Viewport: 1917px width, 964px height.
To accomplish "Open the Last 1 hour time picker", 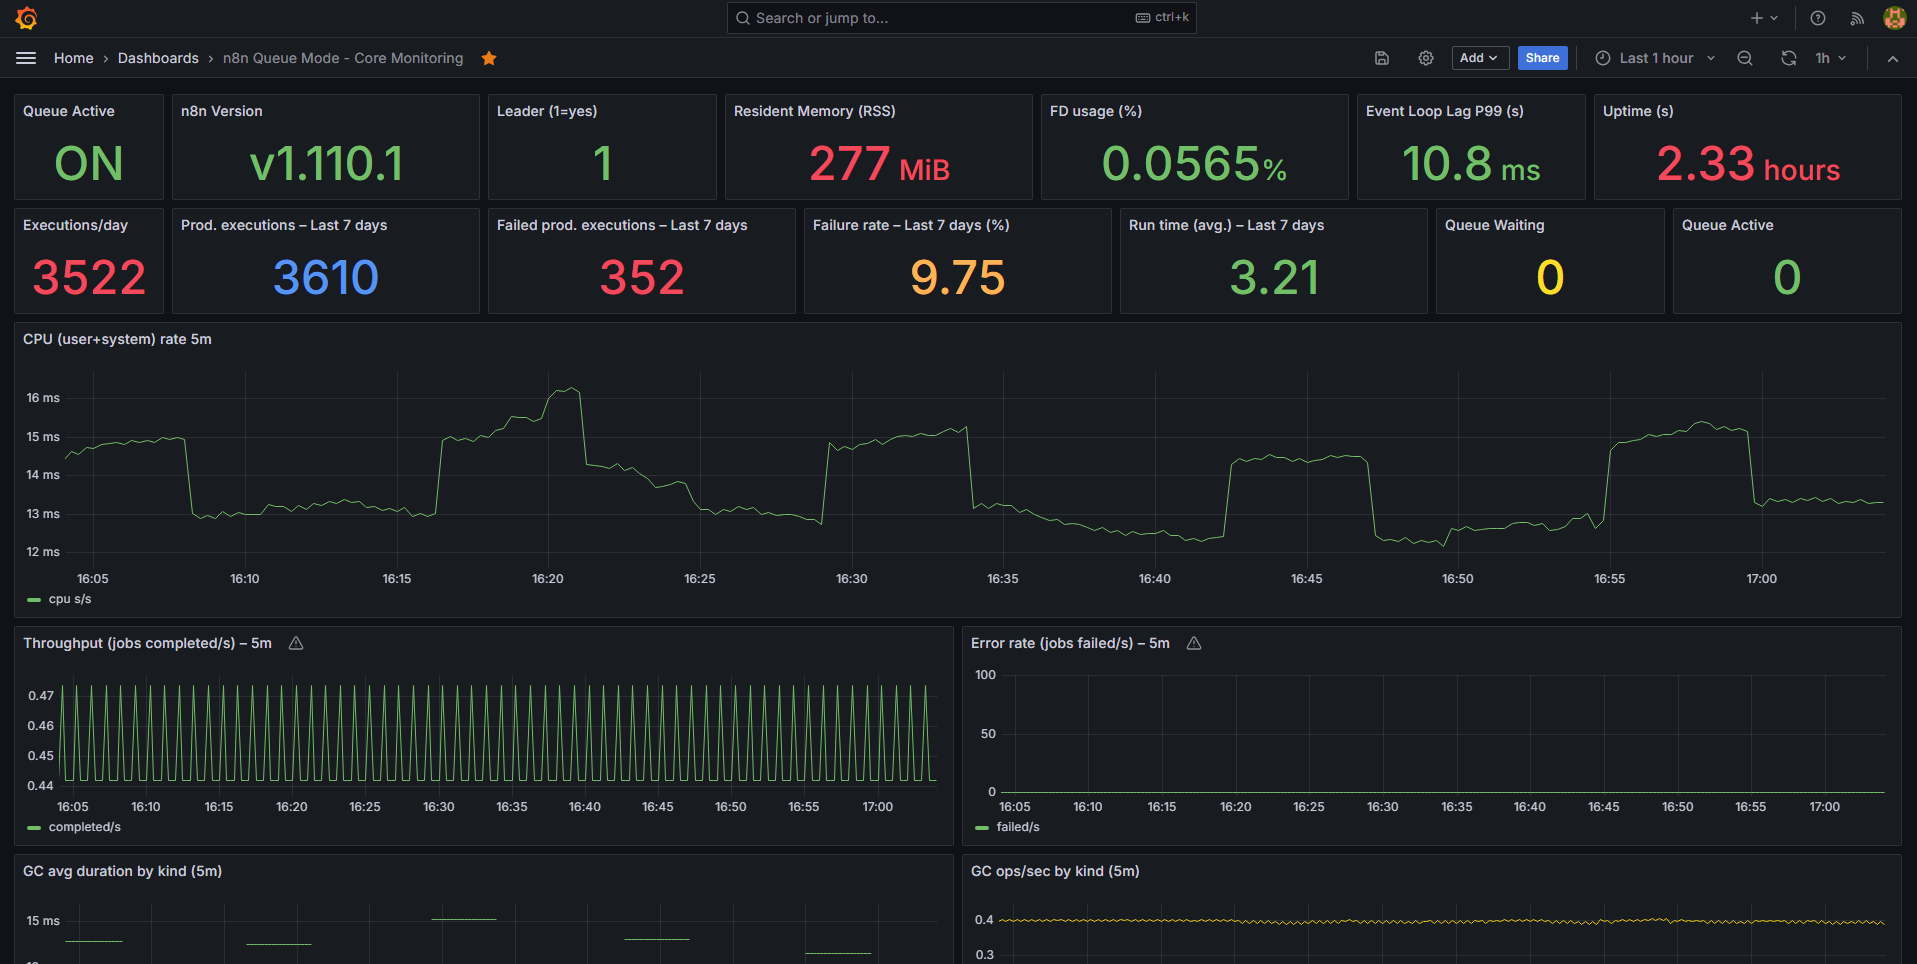I will (1656, 58).
